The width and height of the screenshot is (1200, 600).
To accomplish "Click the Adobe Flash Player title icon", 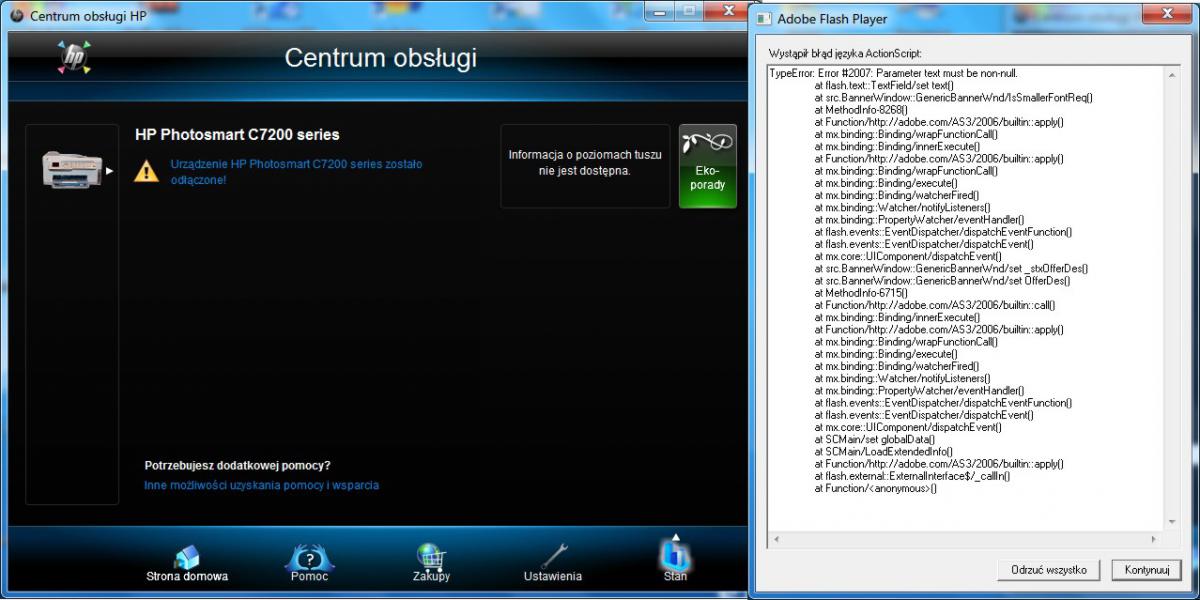I will click(x=763, y=18).
